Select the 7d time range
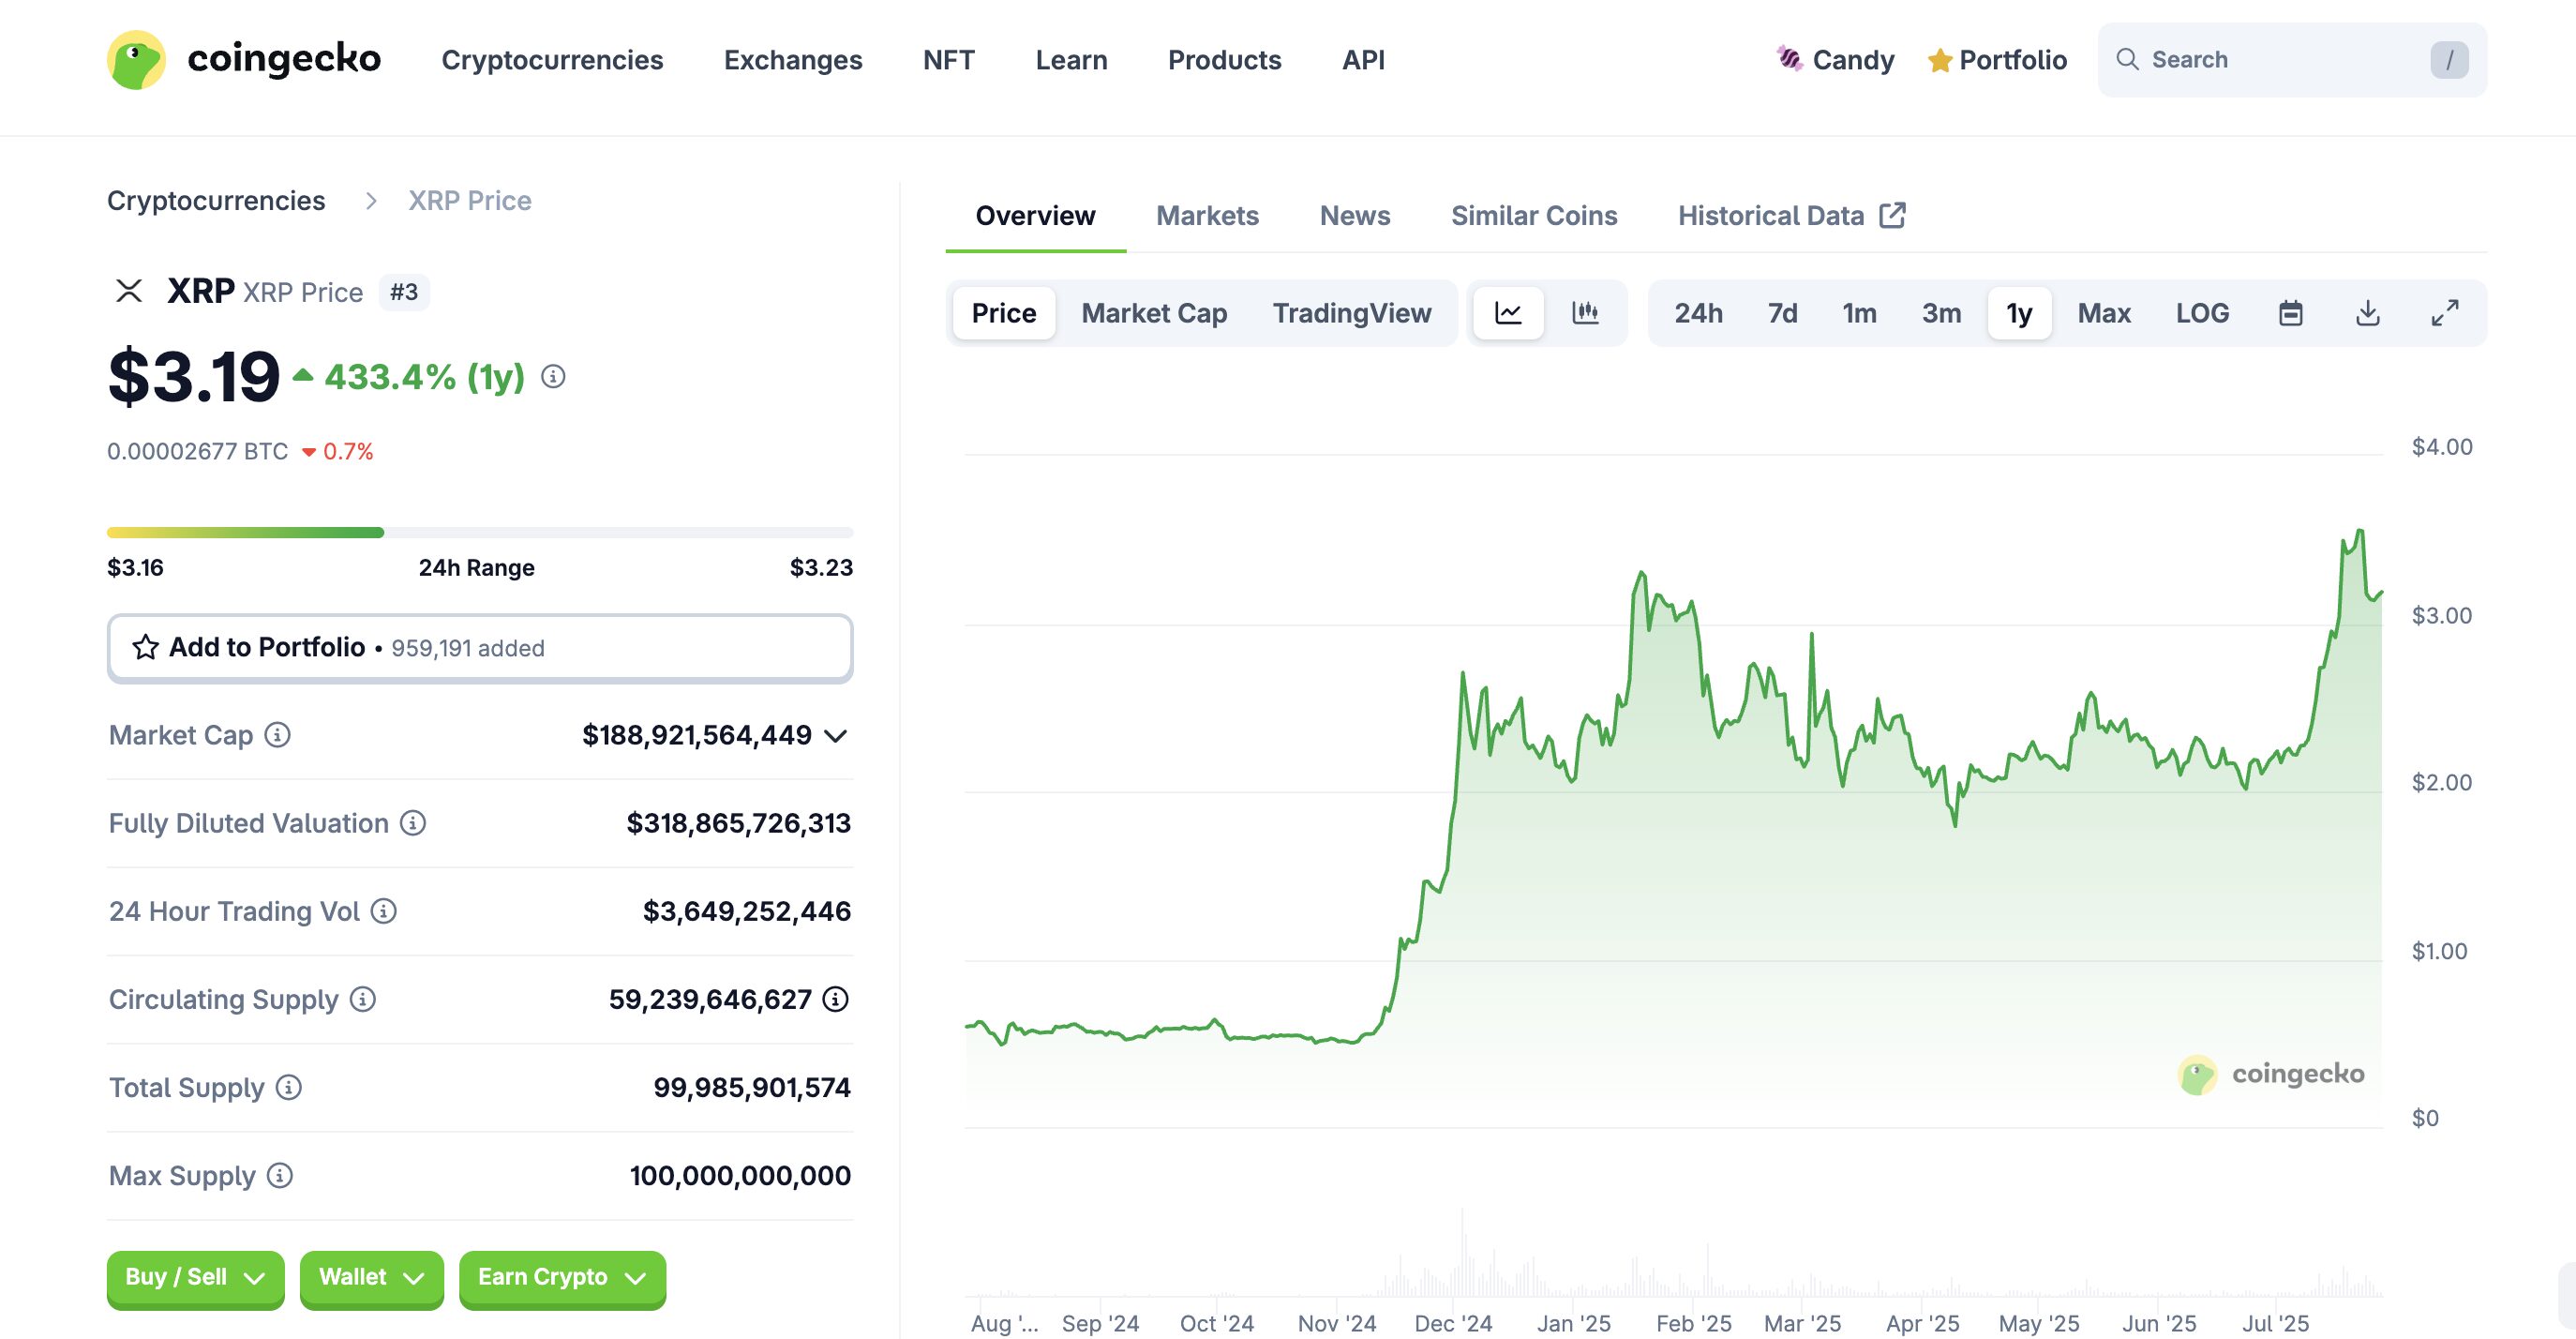Image resolution: width=2576 pixels, height=1339 pixels. (x=1782, y=313)
